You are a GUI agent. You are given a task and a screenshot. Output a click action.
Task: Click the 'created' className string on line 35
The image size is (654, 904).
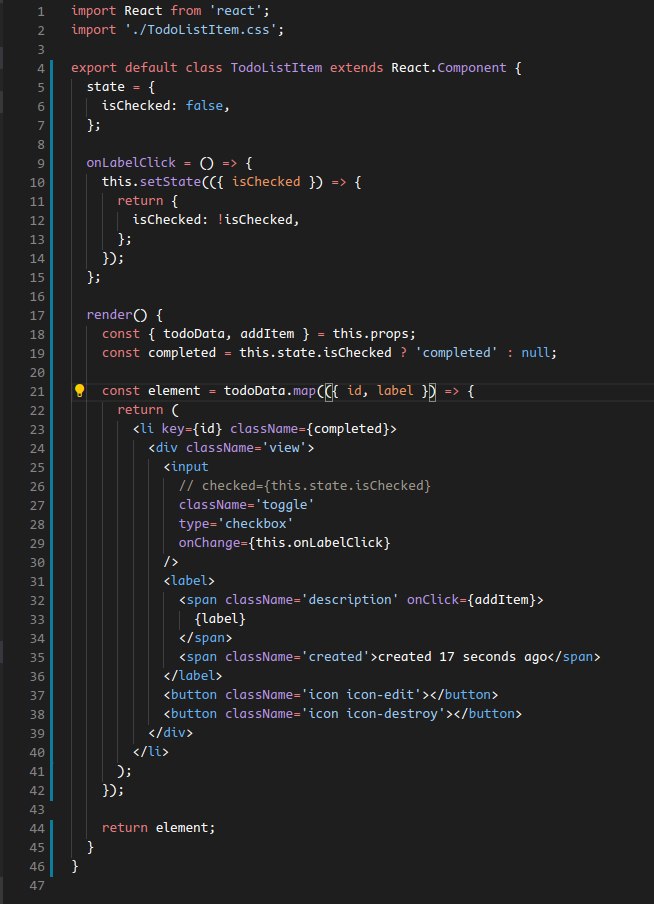(335, 658)
